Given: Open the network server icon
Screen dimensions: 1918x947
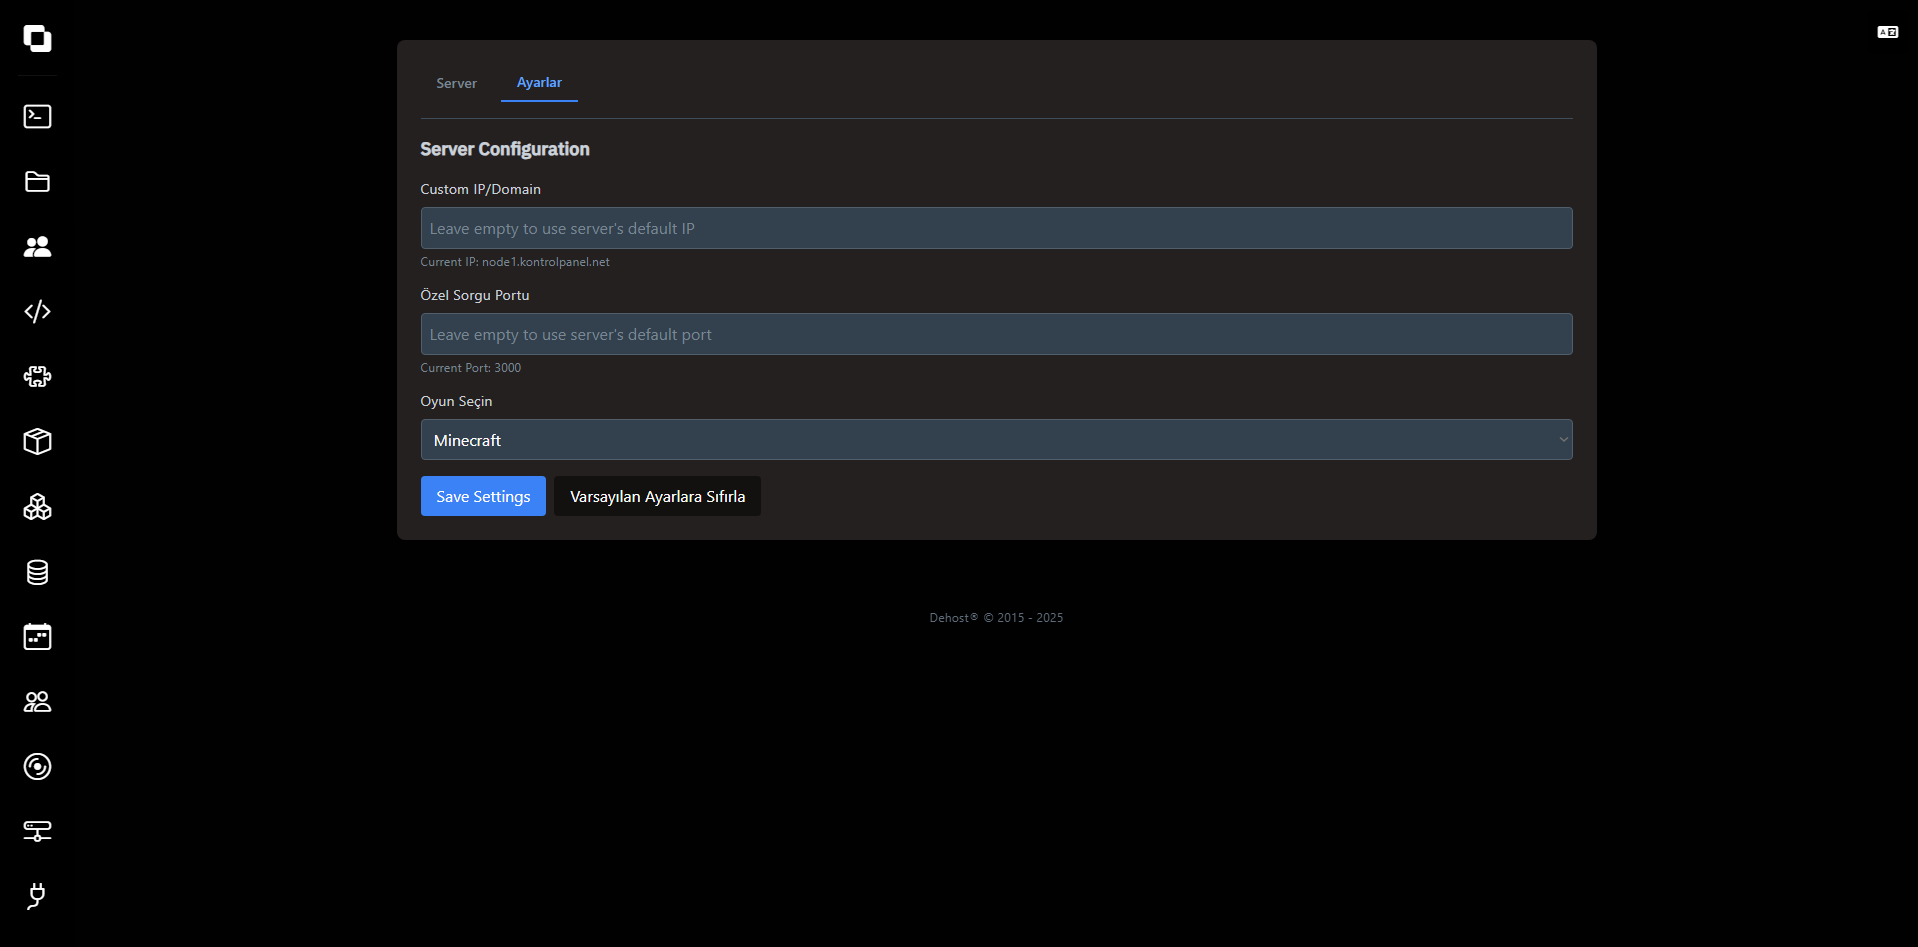Looking at the screenshot, I should pyautogui.click(x=37, y=831).
